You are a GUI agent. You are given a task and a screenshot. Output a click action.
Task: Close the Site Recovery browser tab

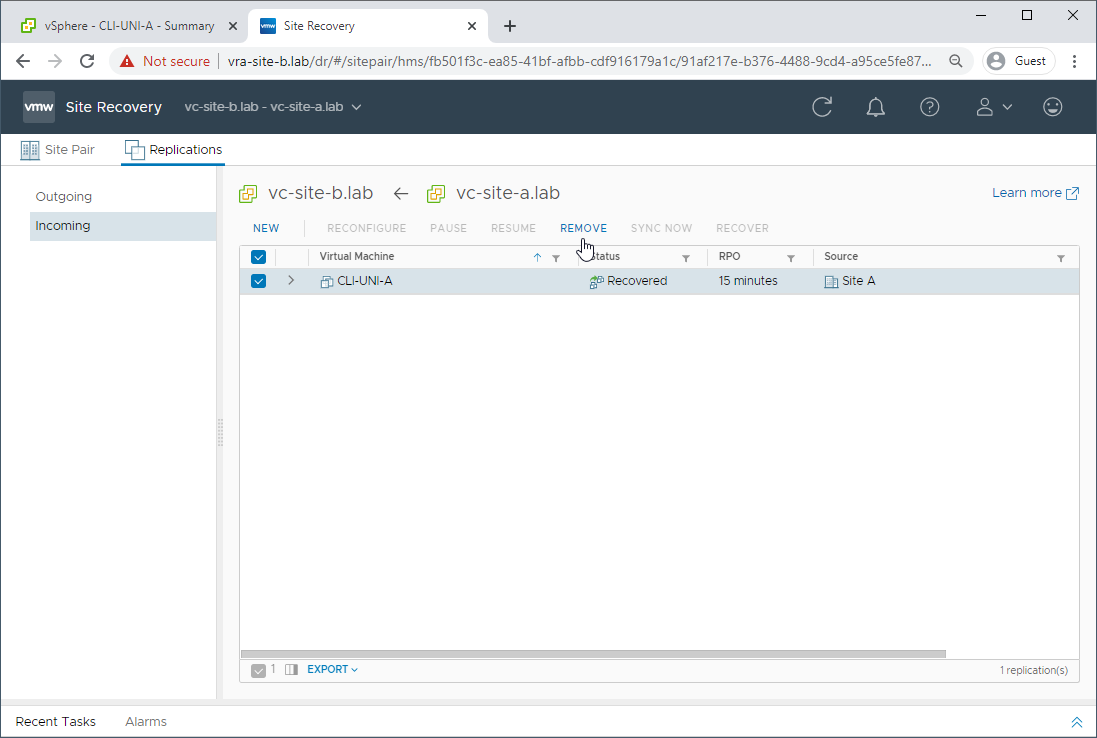pyautogui.click(x=472, y=26)
